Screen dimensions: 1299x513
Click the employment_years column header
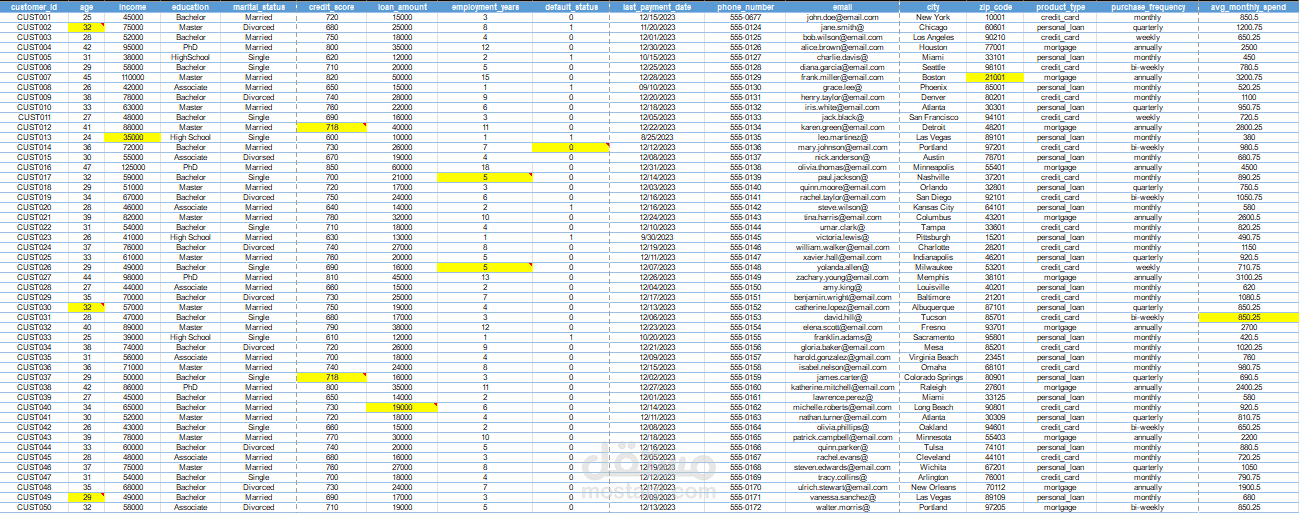(485, 7)
